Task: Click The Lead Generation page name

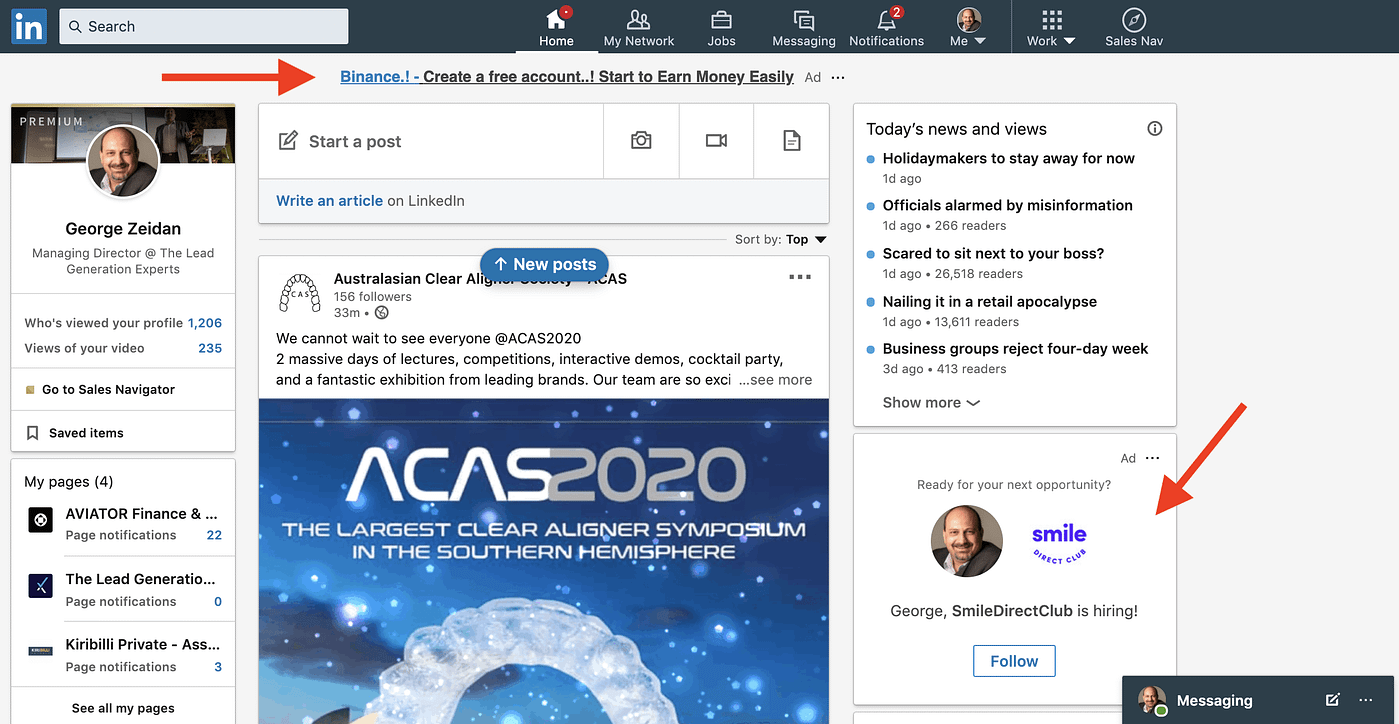Action: (140, 579)
